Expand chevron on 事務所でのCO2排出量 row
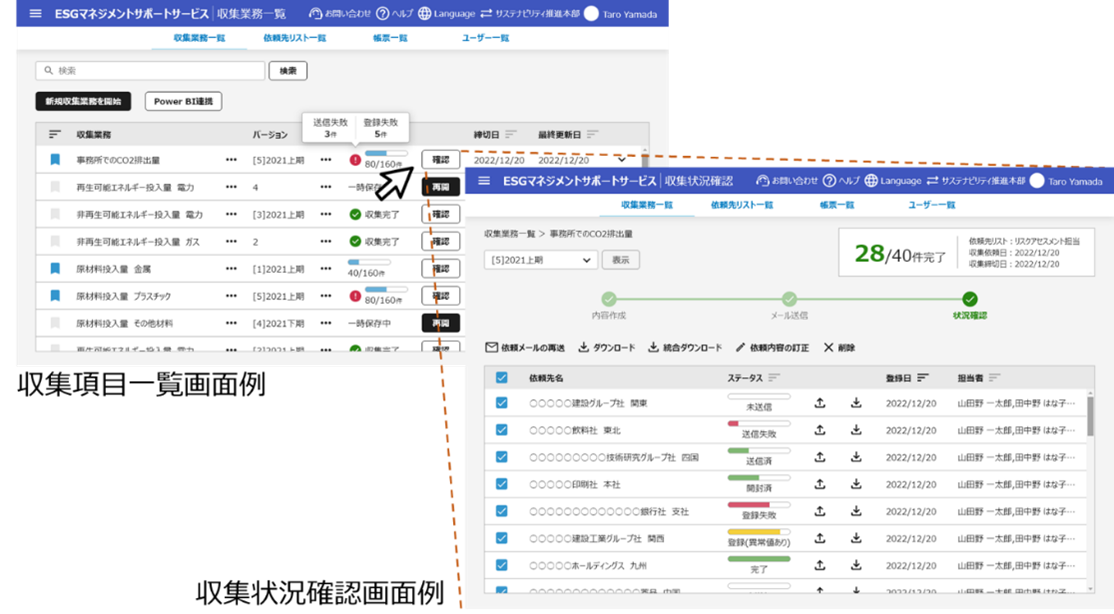 622,160
